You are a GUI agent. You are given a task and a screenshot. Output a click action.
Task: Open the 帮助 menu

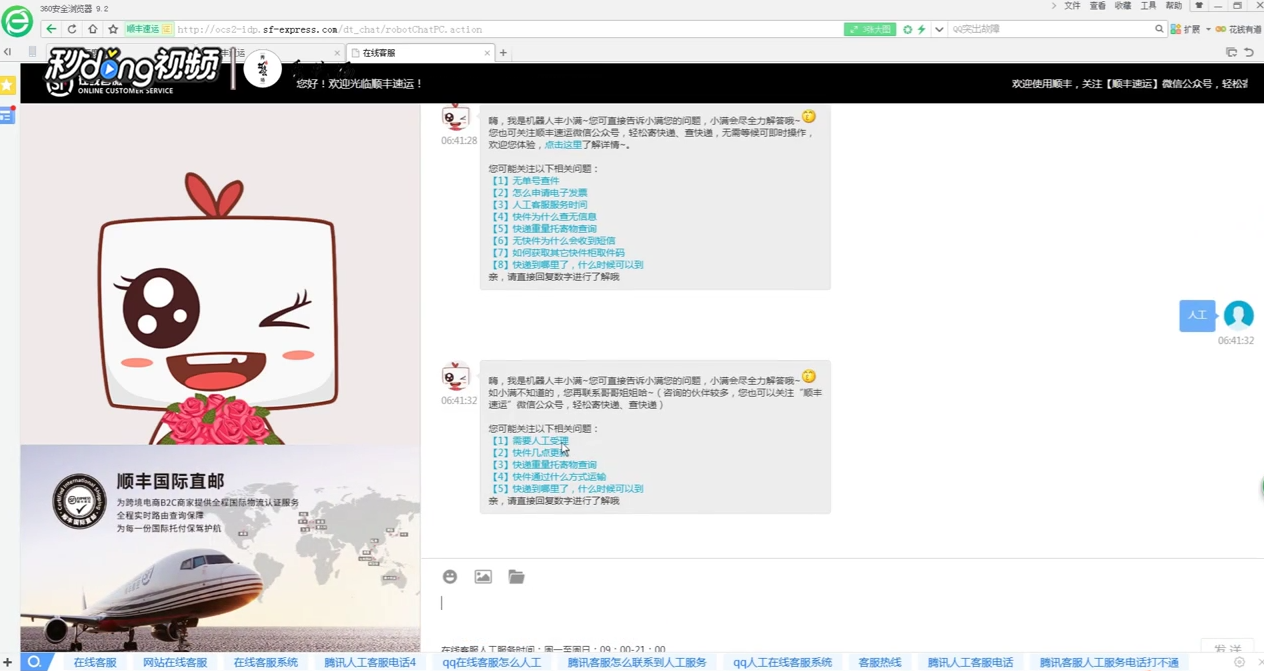pyautogui.click(x=1174, y=6)
